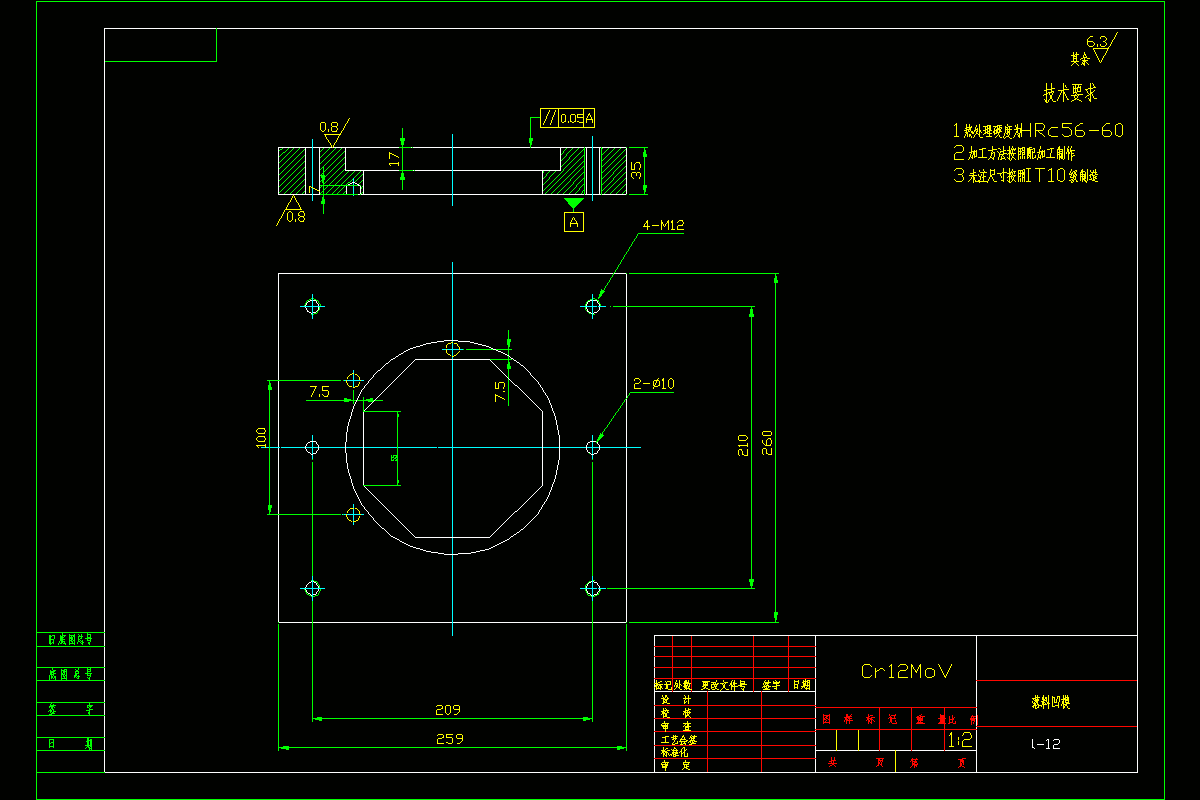Select the 处数 column header
This screenshot has width=1200, height=800.
683,685
